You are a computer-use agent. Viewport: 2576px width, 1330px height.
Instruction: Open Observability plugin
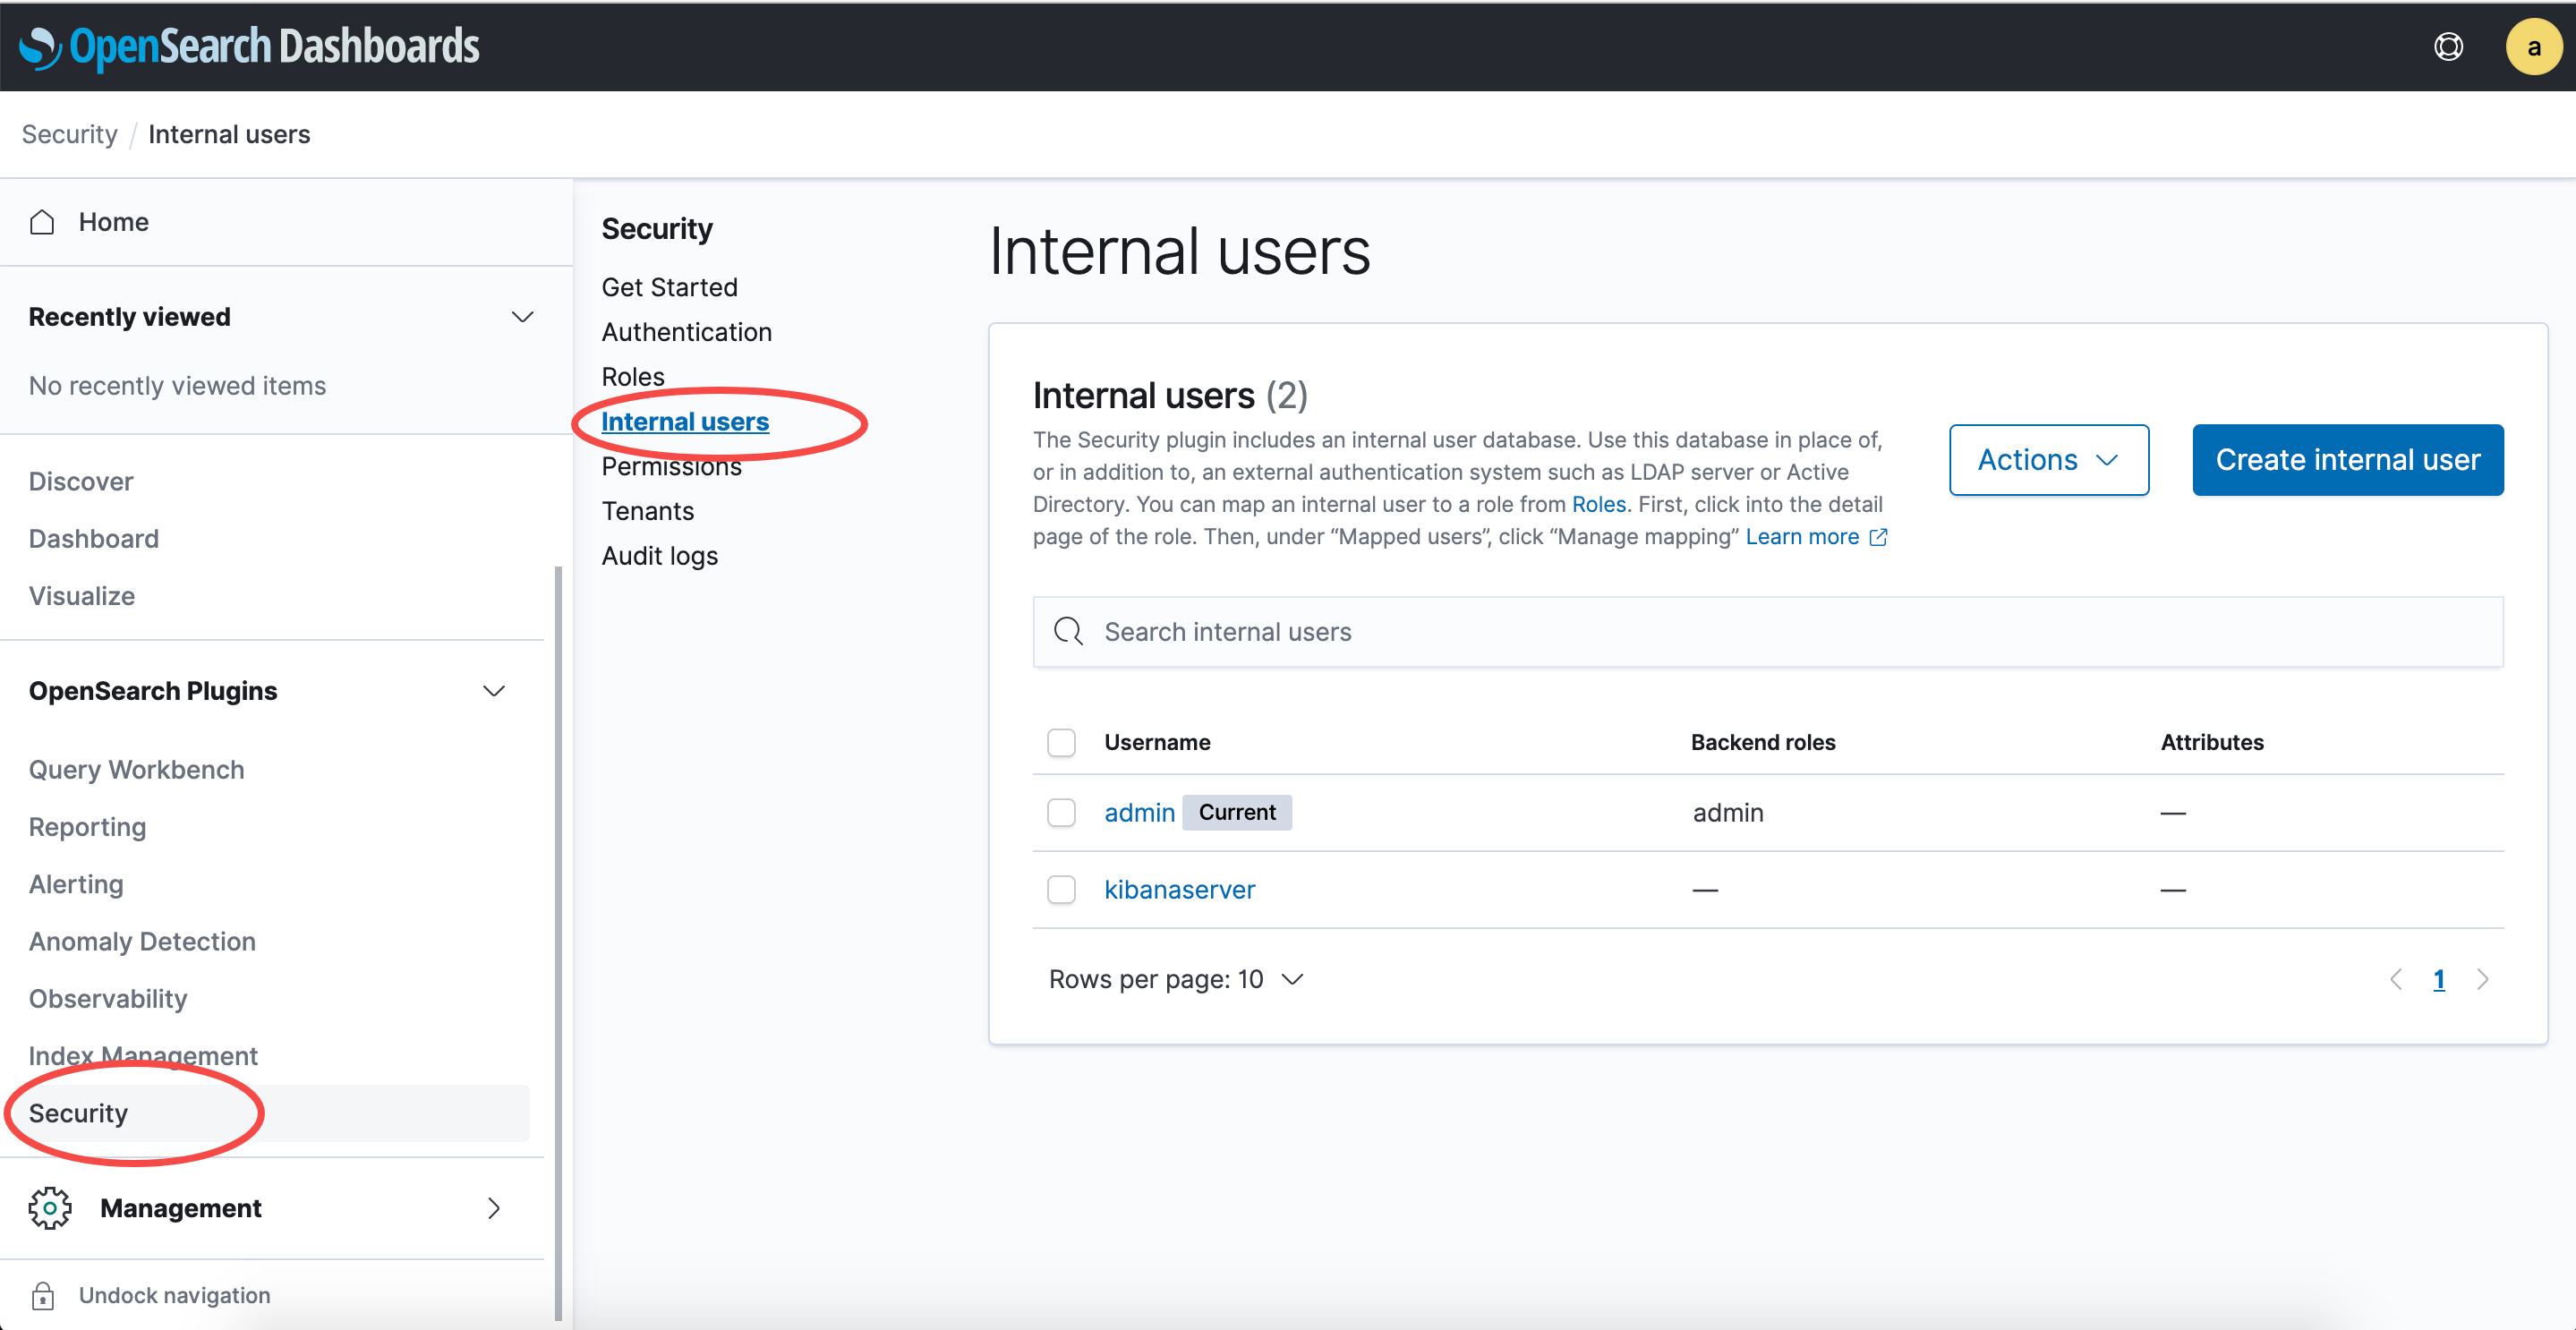coord(108,999)
